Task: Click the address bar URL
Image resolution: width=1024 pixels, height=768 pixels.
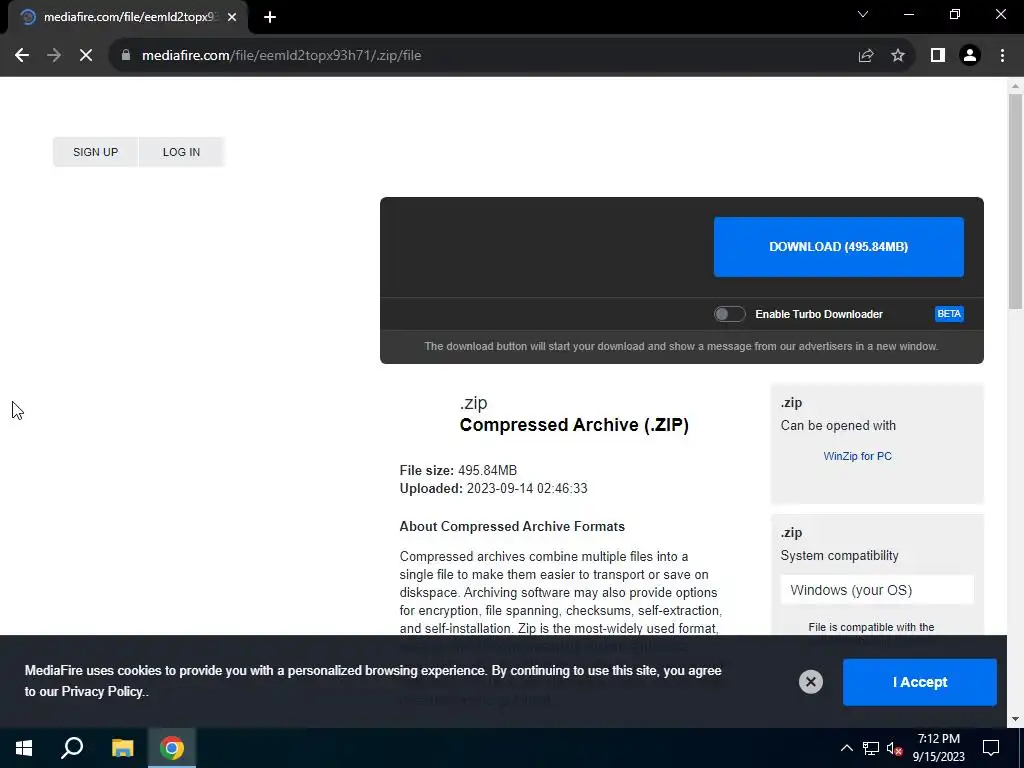Action: pos(281,56)
